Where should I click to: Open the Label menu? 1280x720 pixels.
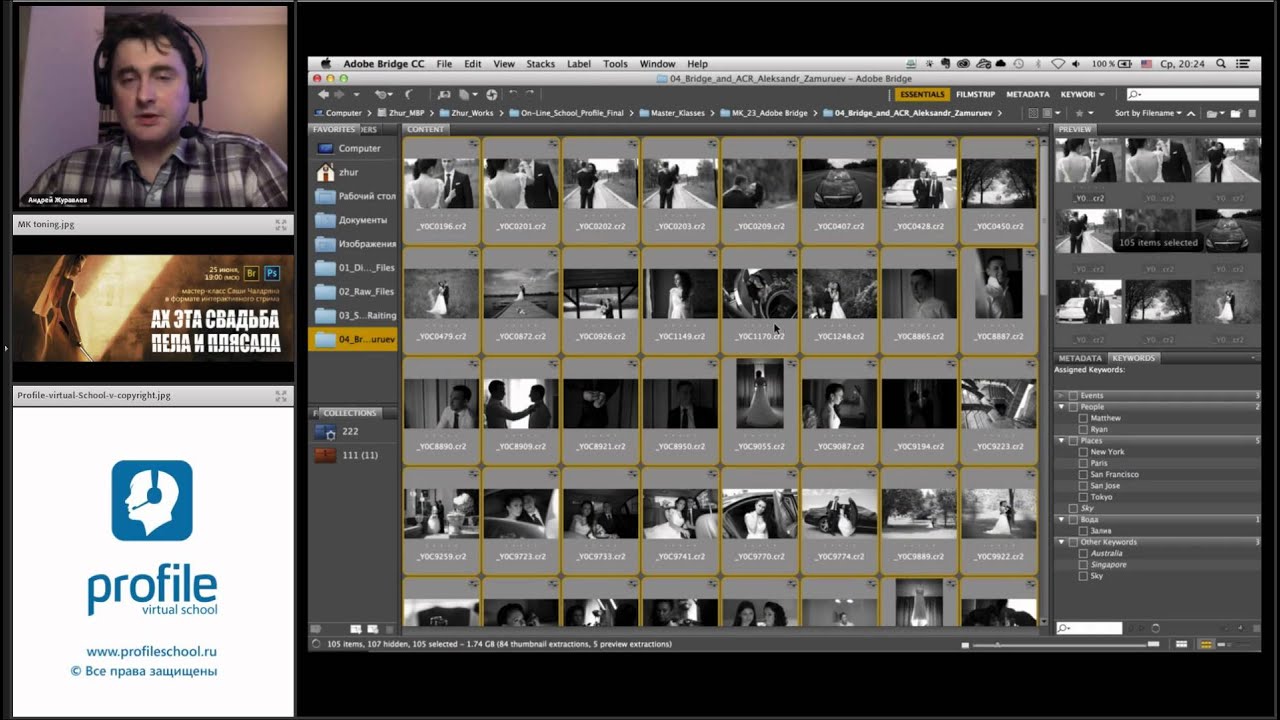579,64
